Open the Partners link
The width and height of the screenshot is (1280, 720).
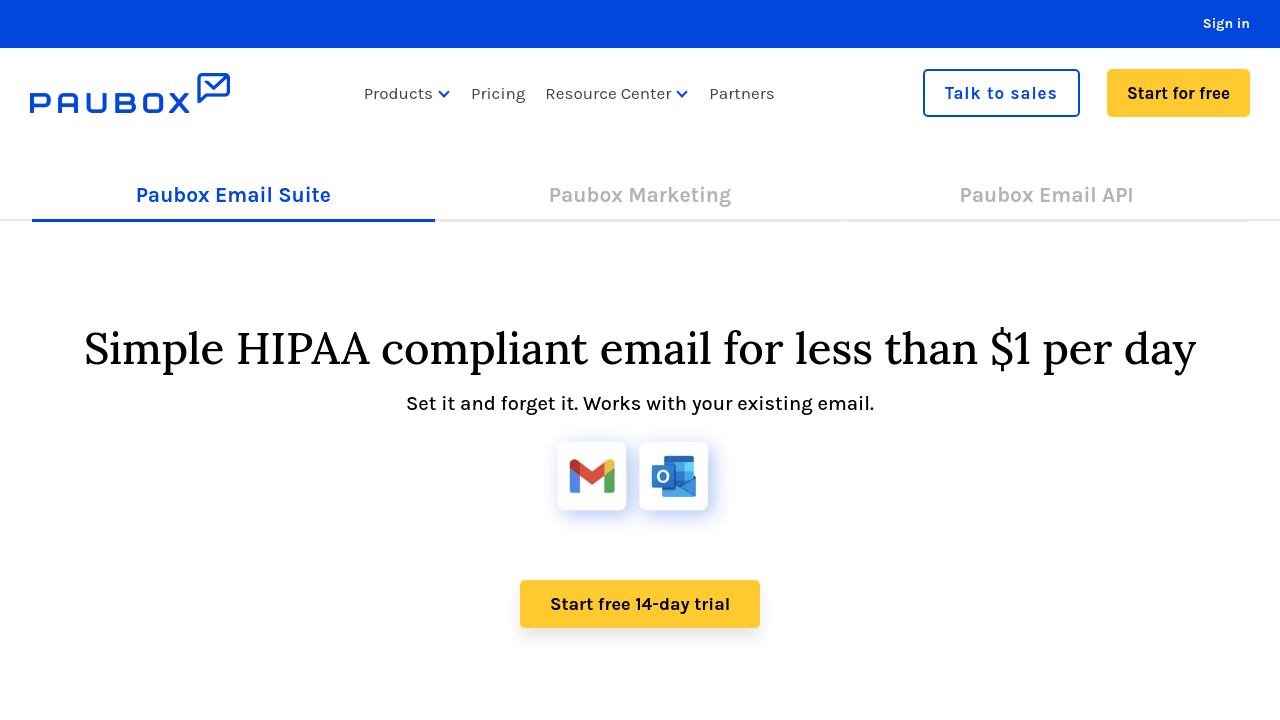click(742, 94)
